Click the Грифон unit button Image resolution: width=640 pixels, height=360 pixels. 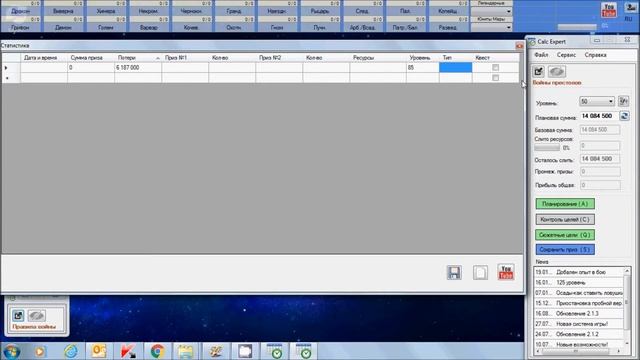click(20, 27)
